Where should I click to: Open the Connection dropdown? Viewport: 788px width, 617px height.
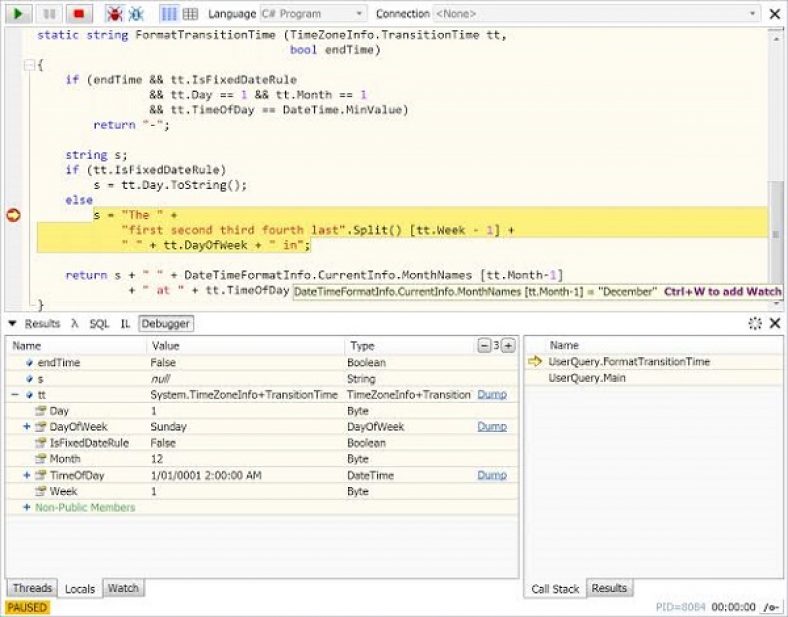597,14
